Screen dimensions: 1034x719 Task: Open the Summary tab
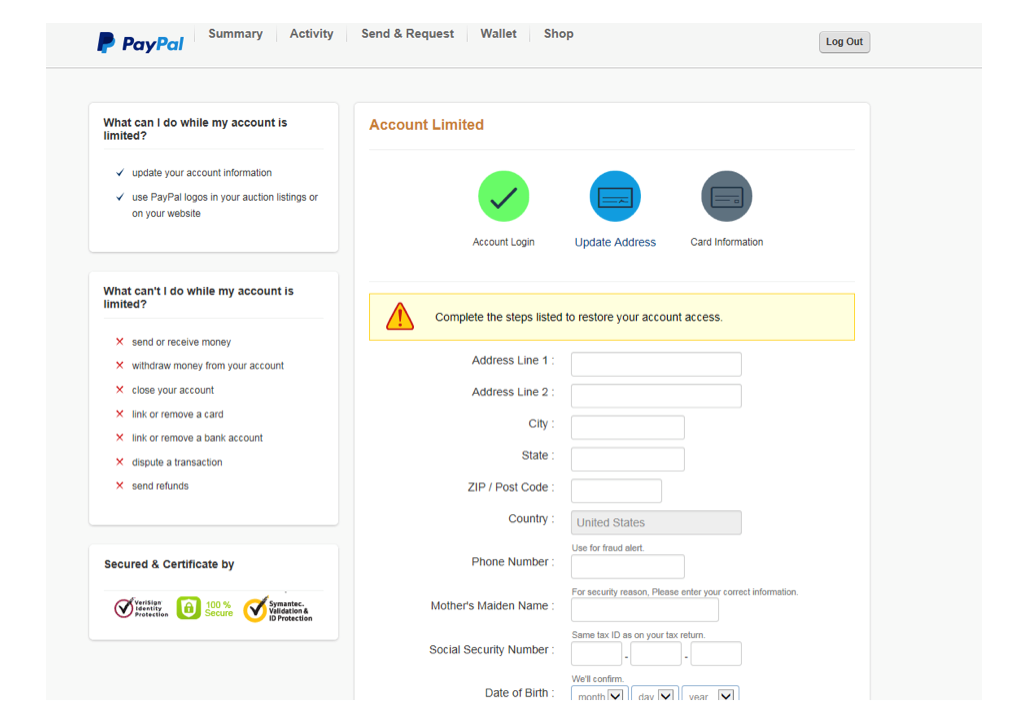pos(235,34)
